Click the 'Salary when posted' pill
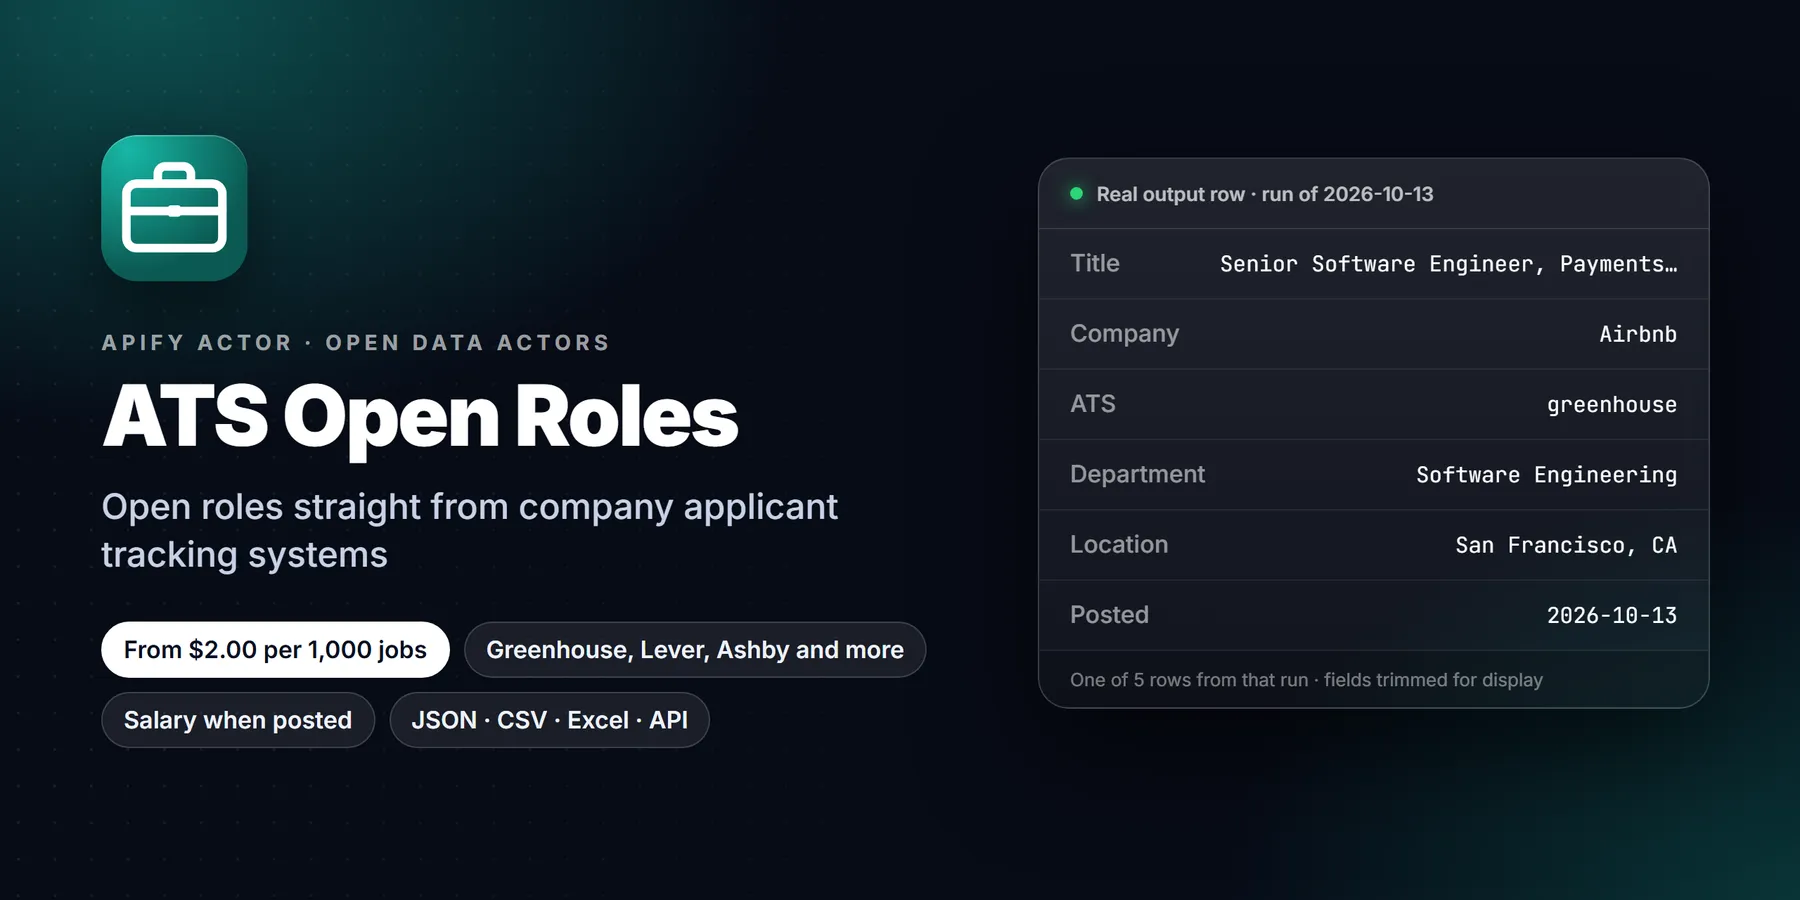 pos(238,720)
